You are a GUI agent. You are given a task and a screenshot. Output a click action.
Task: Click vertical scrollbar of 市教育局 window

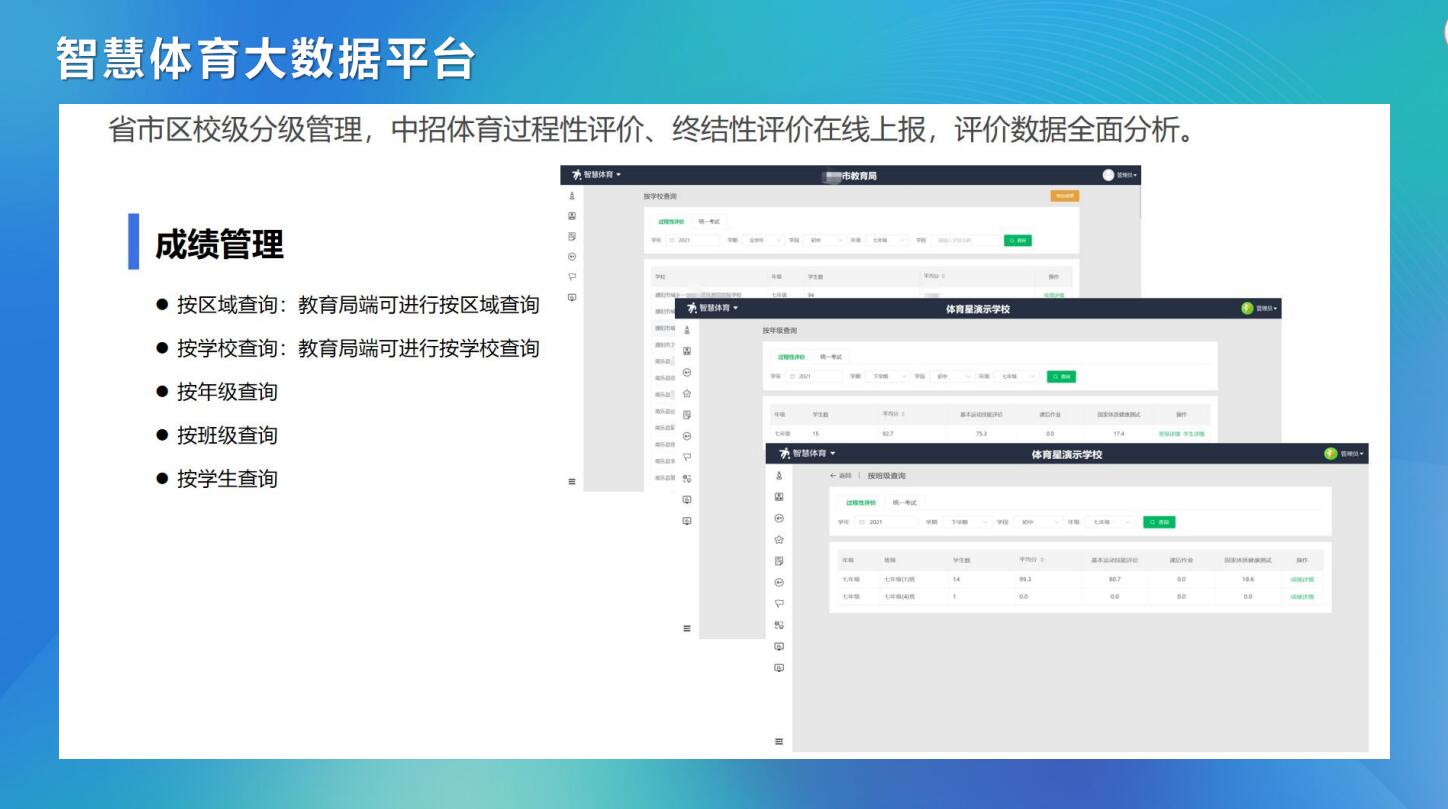pyautogui.click(x=1139, y=201)
